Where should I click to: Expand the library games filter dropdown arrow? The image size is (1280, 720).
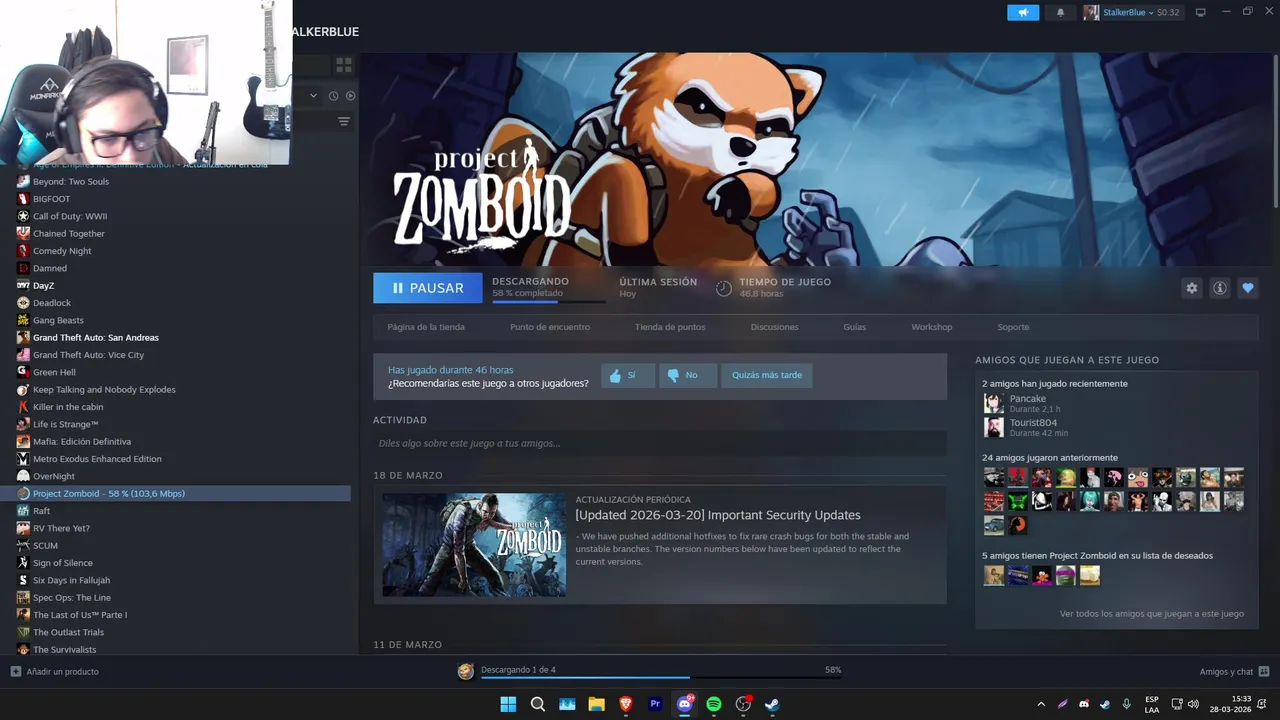(313, 96)
